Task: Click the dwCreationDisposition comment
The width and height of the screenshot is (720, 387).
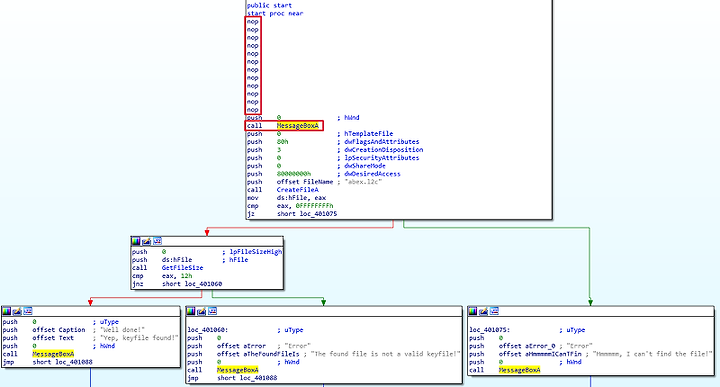Action: coord(384,150)
